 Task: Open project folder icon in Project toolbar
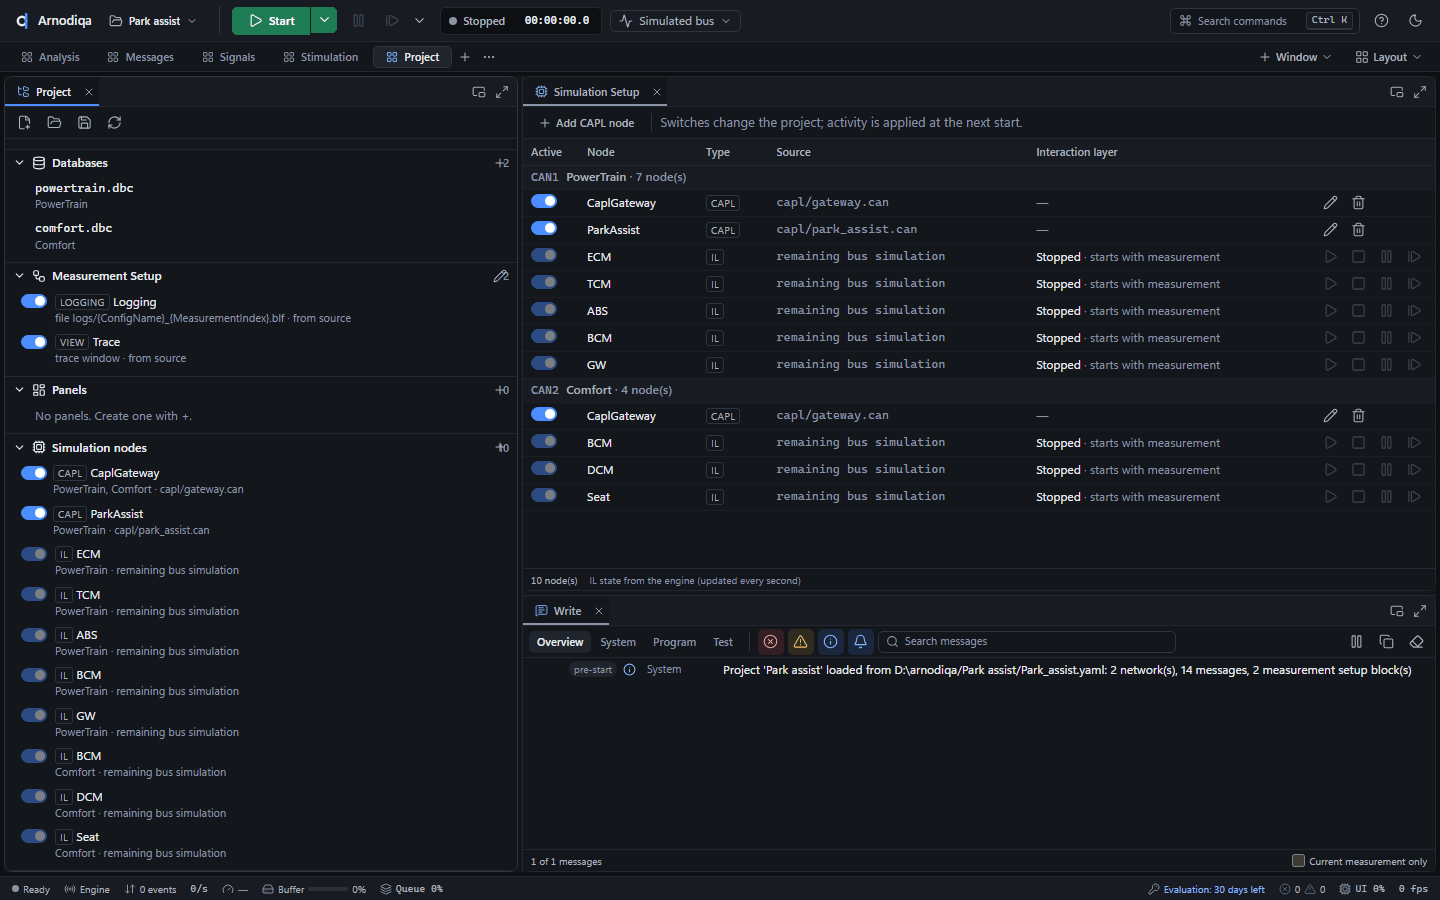(x=55, y=123)
